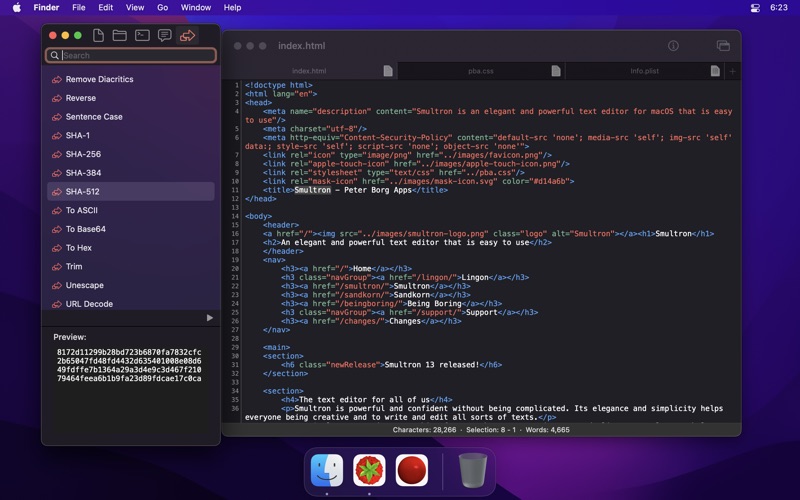
Task: Click the Selection: 8 - 1 status entry
Action: 491,430
